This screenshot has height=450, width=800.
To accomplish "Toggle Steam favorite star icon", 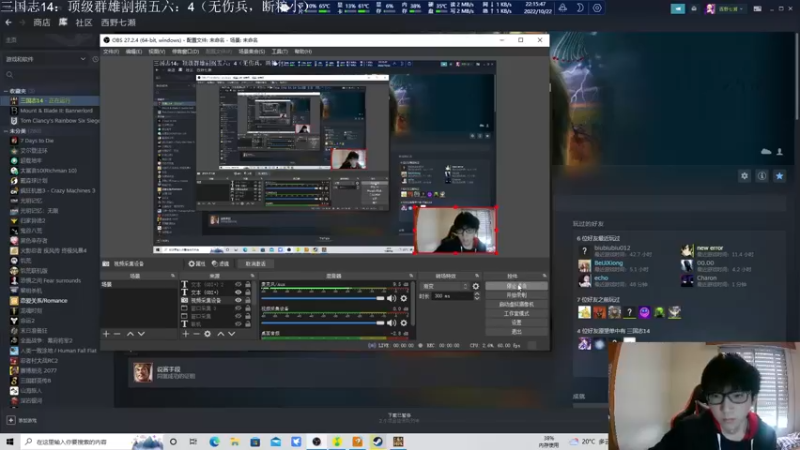I will [x=779, y=176].
